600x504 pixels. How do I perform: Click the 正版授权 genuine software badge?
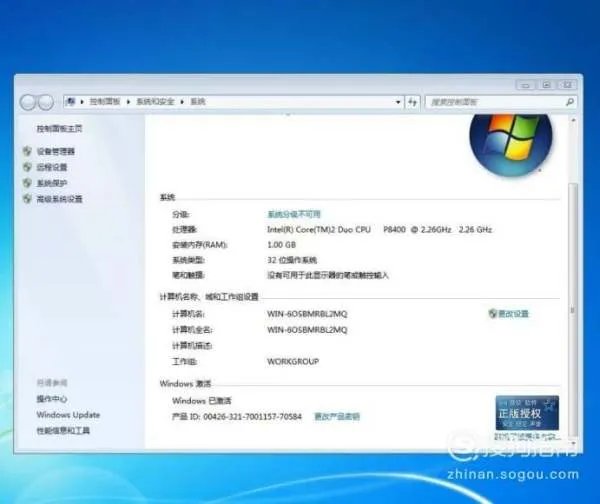point(527,413)
